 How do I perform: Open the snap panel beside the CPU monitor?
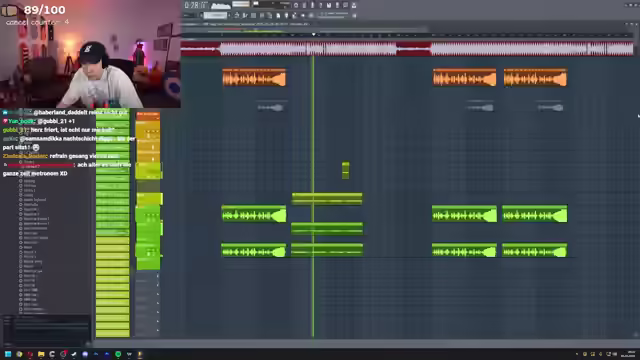point(241,4)
